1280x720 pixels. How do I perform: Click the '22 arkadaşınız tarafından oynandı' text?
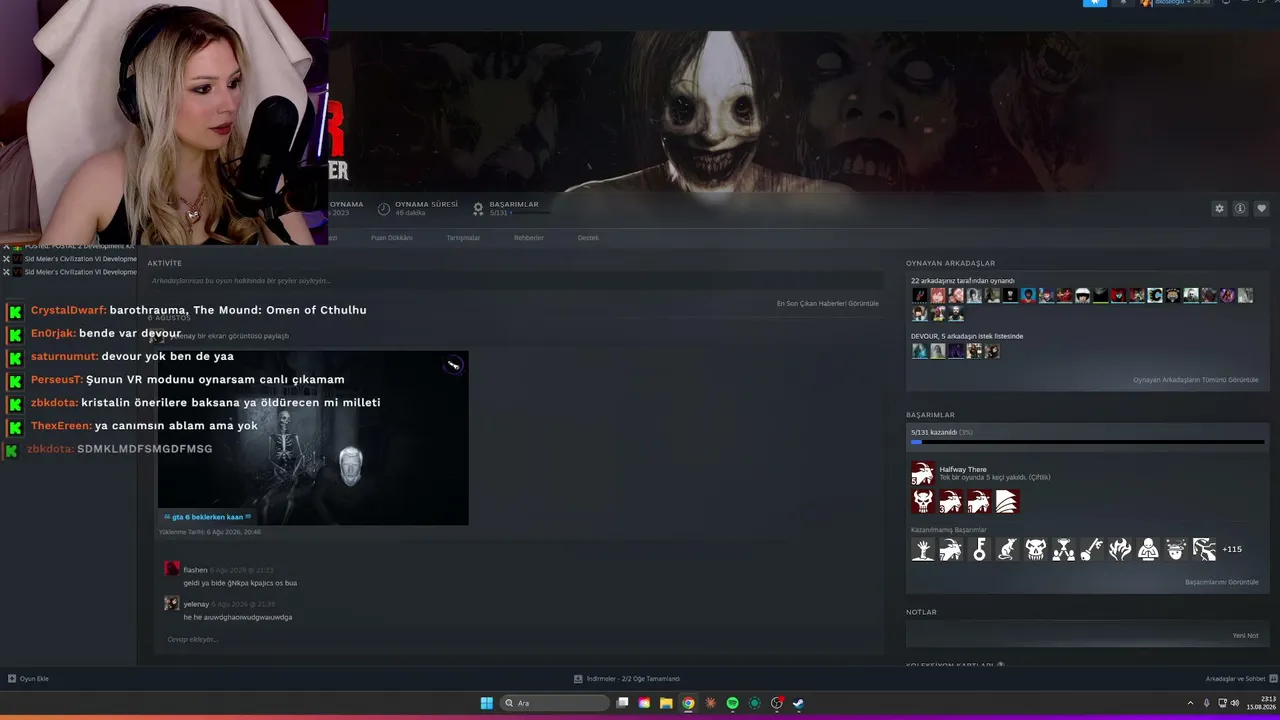tap(963, 281)
